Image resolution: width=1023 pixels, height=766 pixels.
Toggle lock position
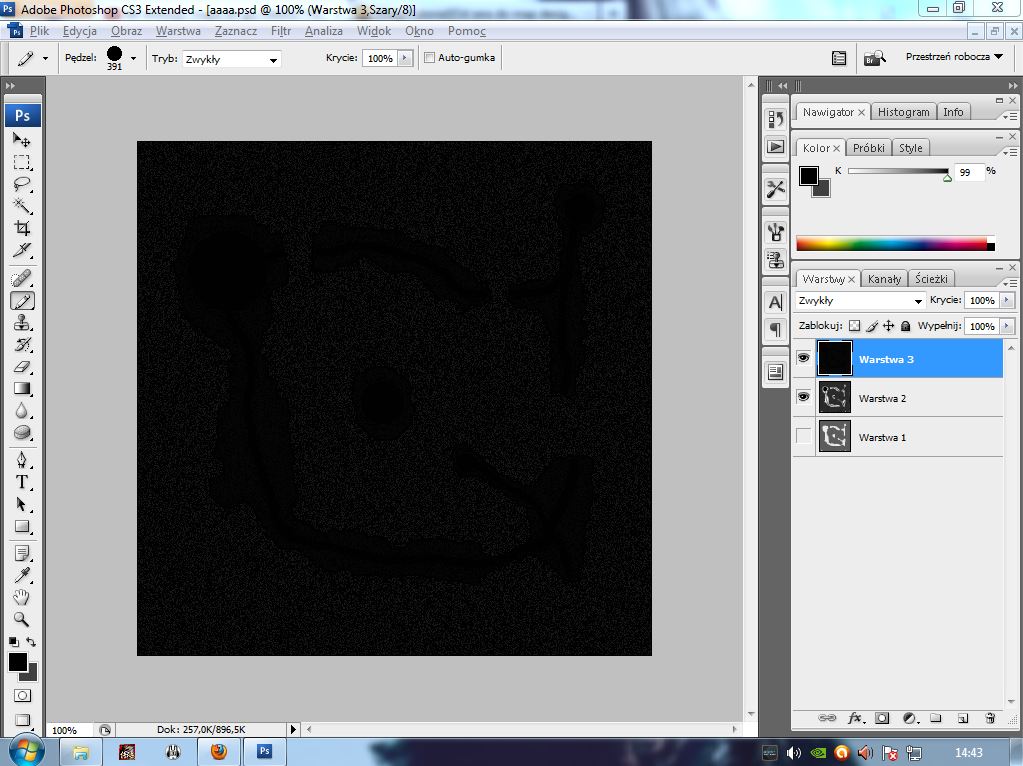[x=889, y=326]
